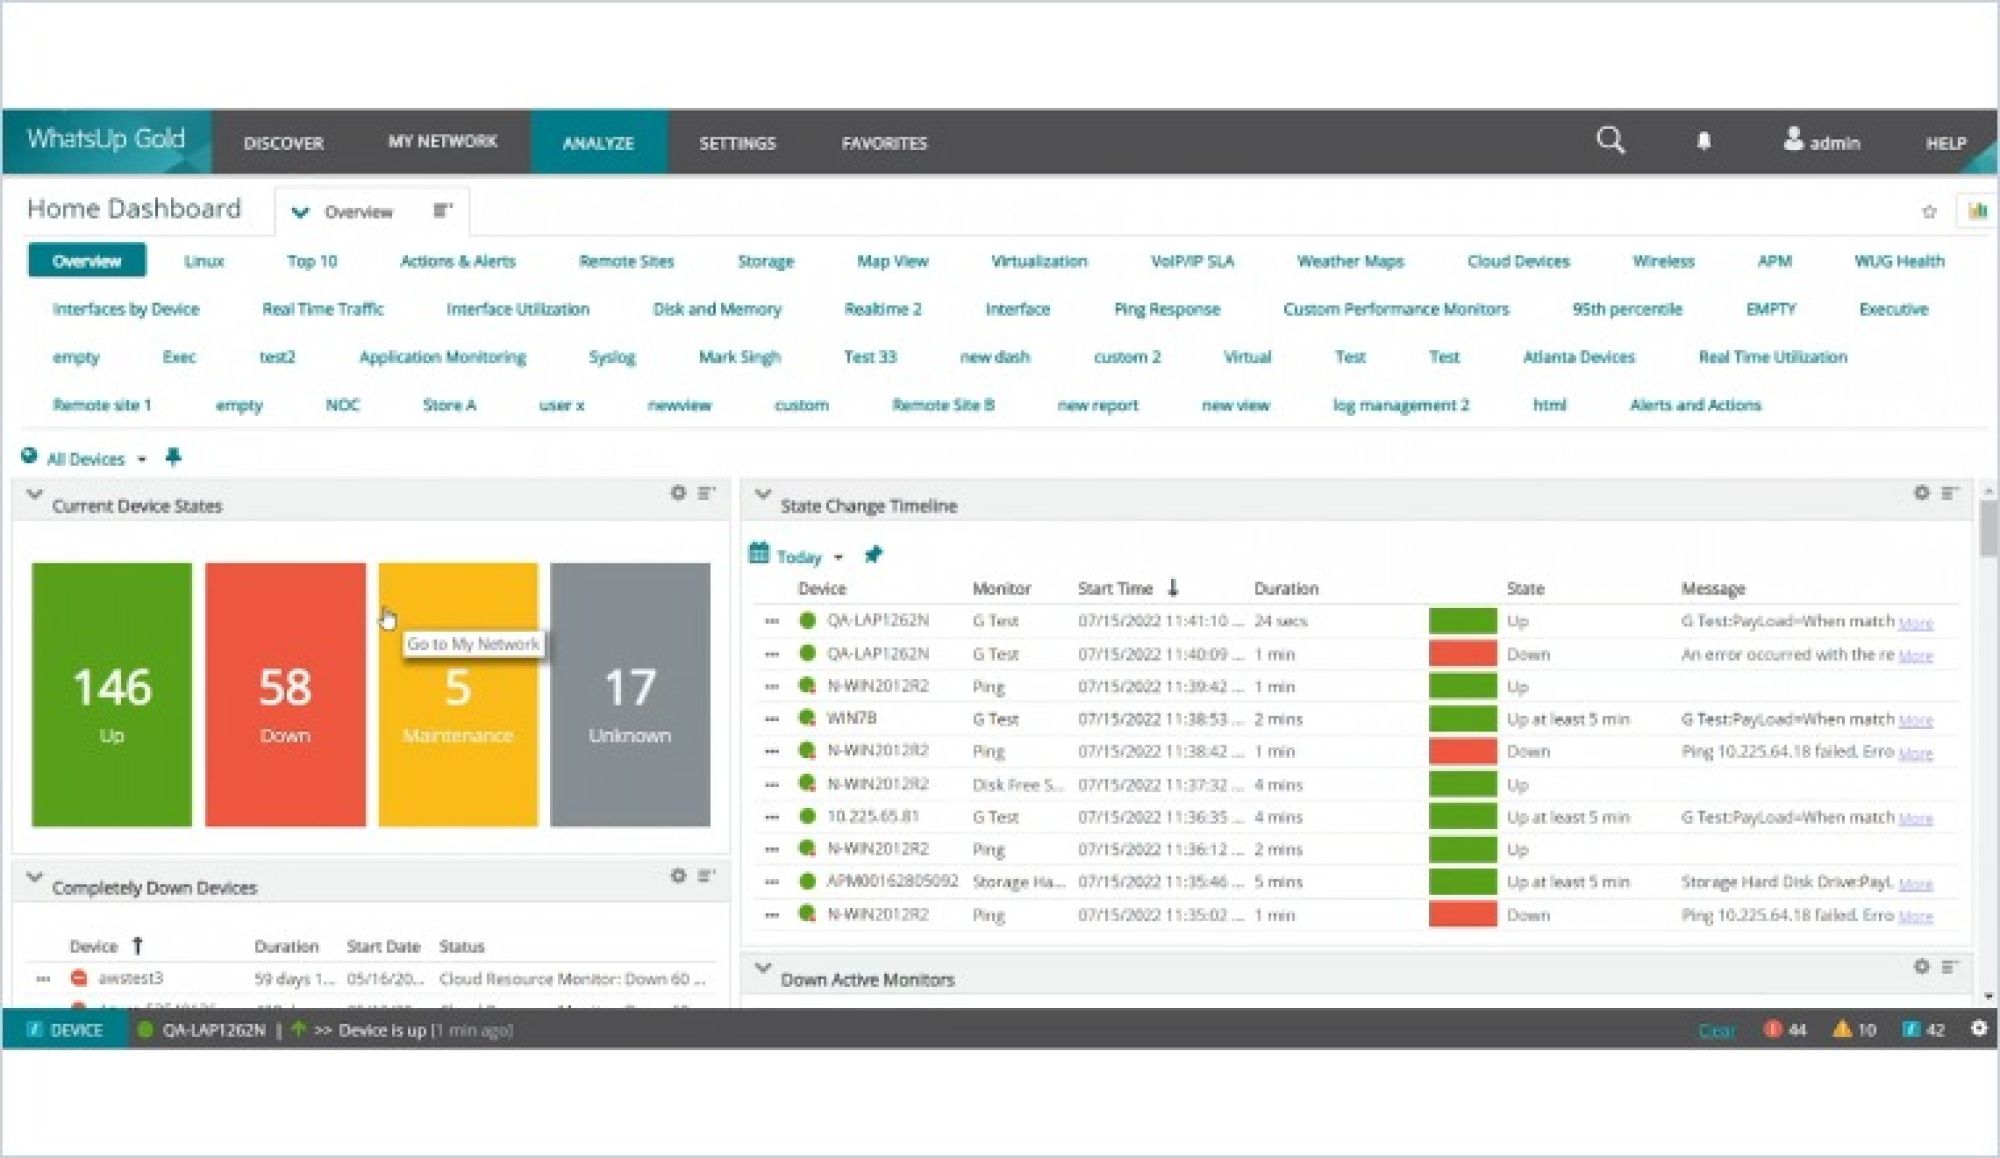Collapse the Current Device States panel

(x=35, y=495)
